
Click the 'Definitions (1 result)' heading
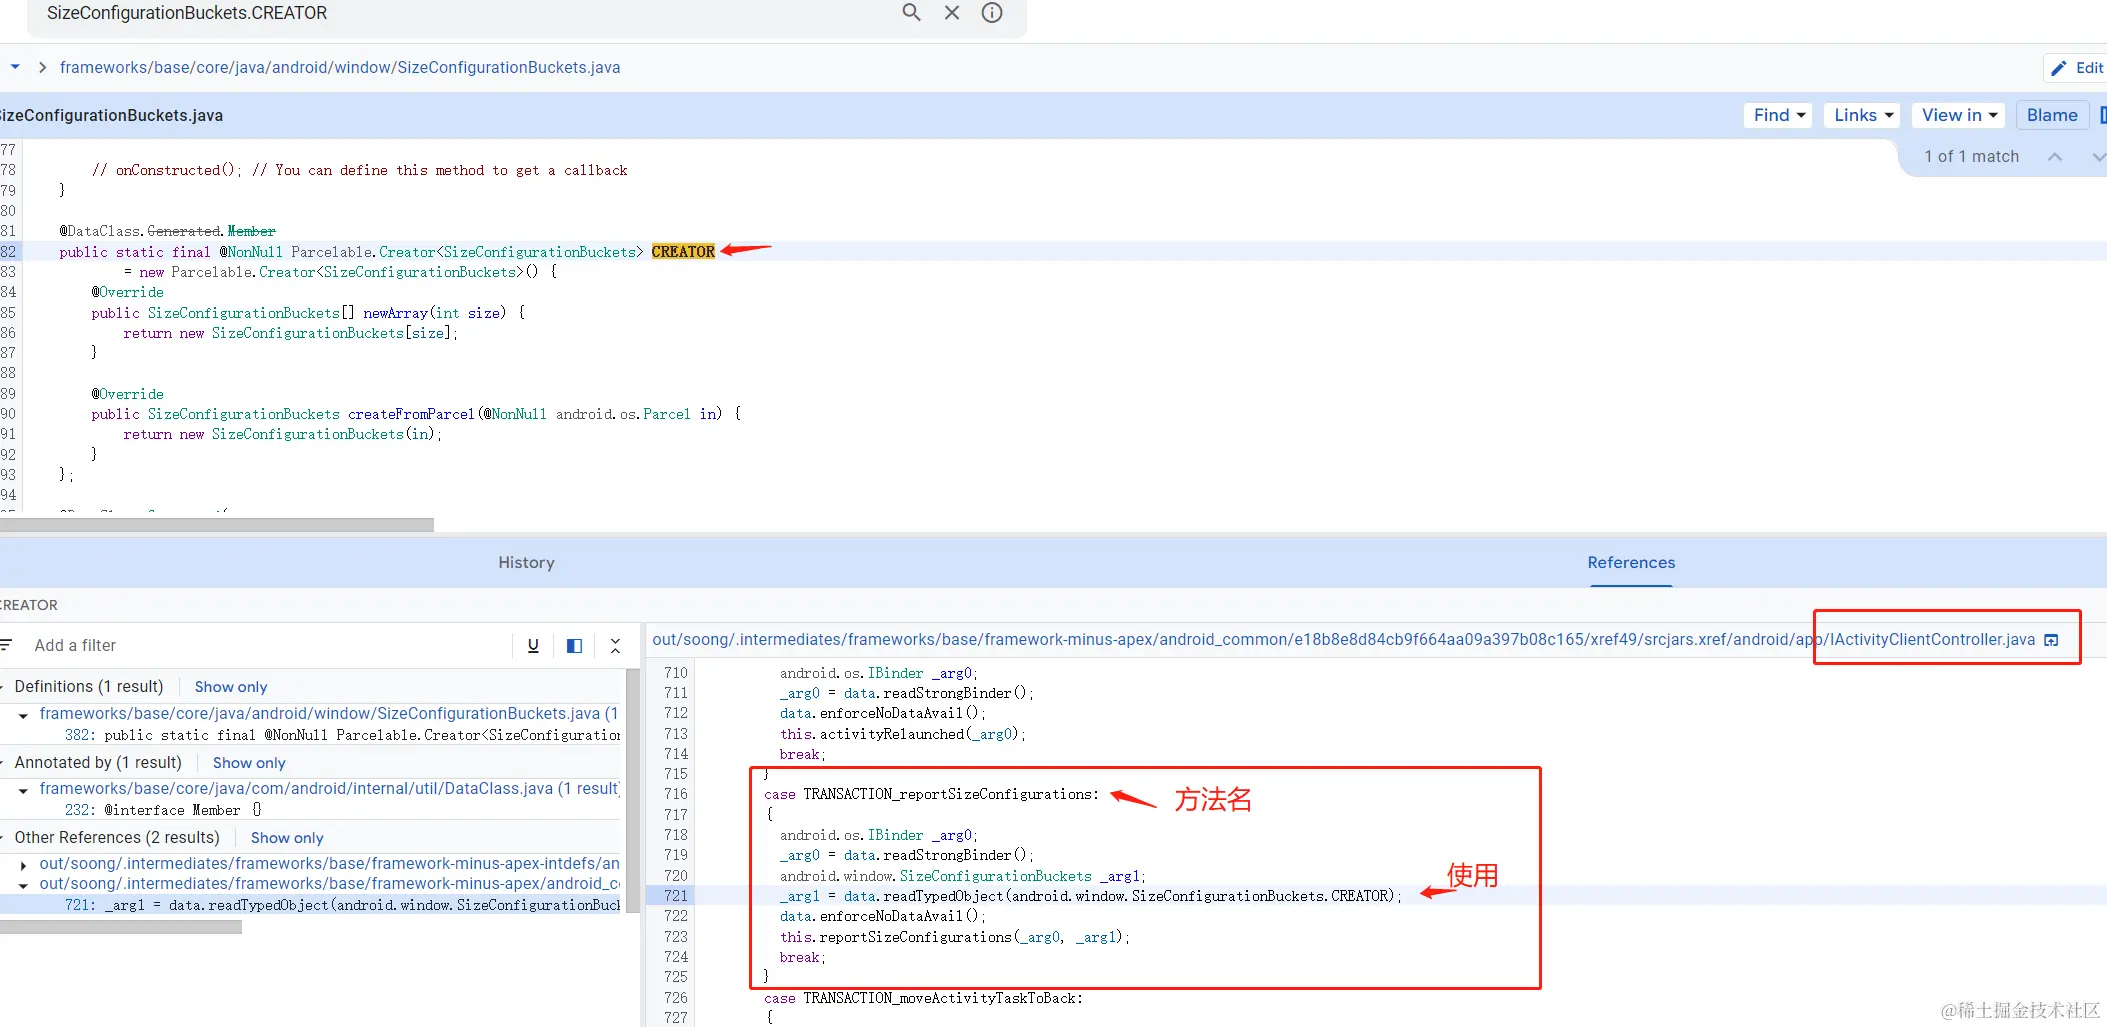(x=89, y=687)
